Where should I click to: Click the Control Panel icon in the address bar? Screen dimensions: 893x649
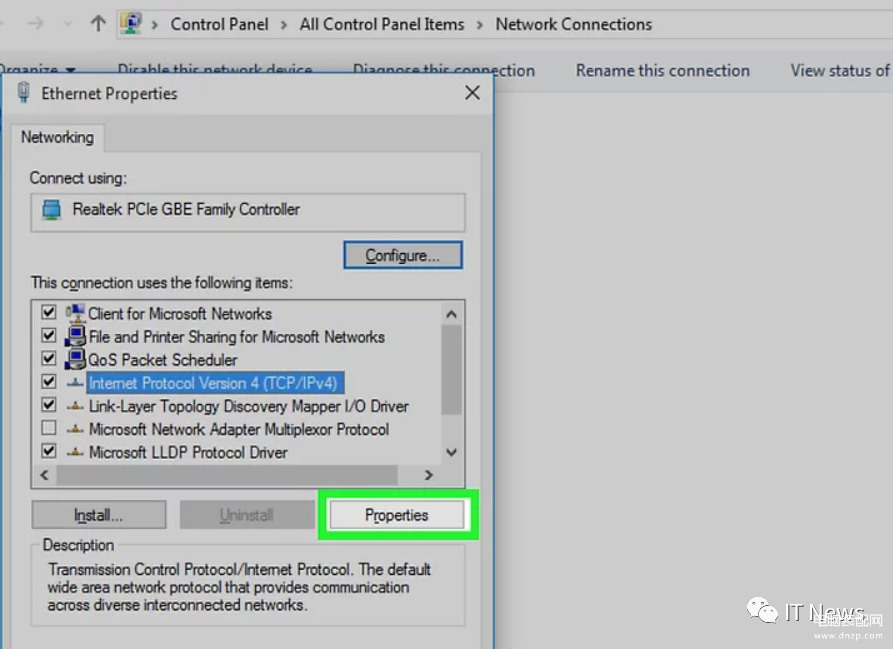[x=131, y=23]
